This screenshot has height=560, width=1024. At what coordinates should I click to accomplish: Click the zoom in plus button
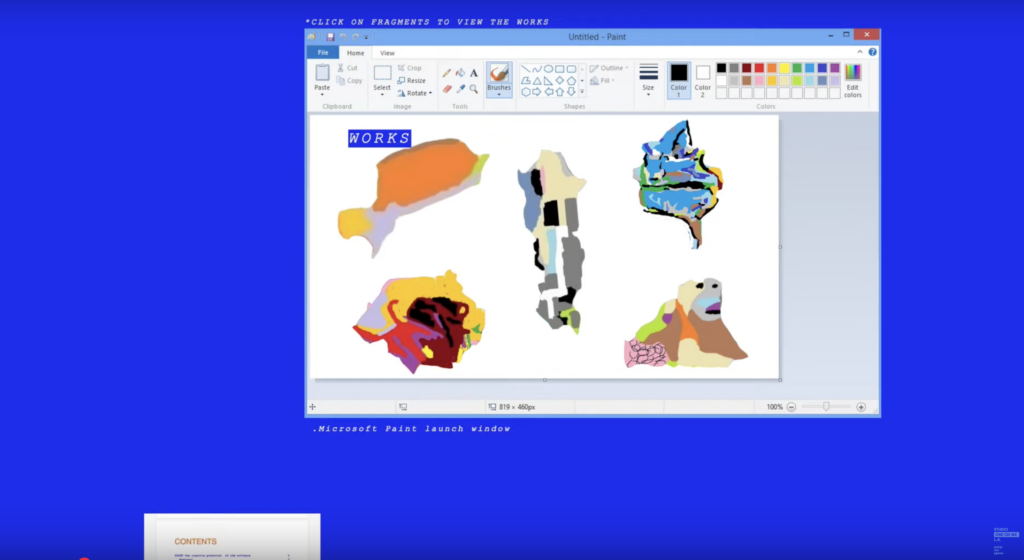[x=861, y=407]
